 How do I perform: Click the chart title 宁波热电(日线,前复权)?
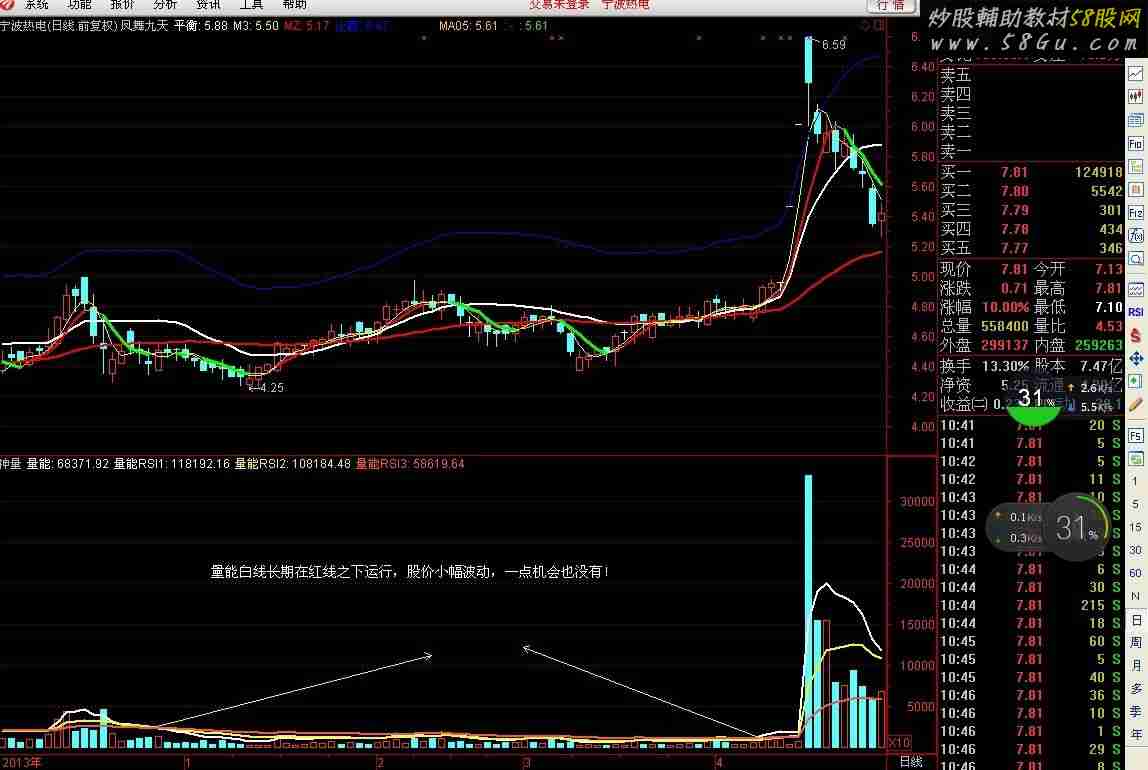coord(58,26)
